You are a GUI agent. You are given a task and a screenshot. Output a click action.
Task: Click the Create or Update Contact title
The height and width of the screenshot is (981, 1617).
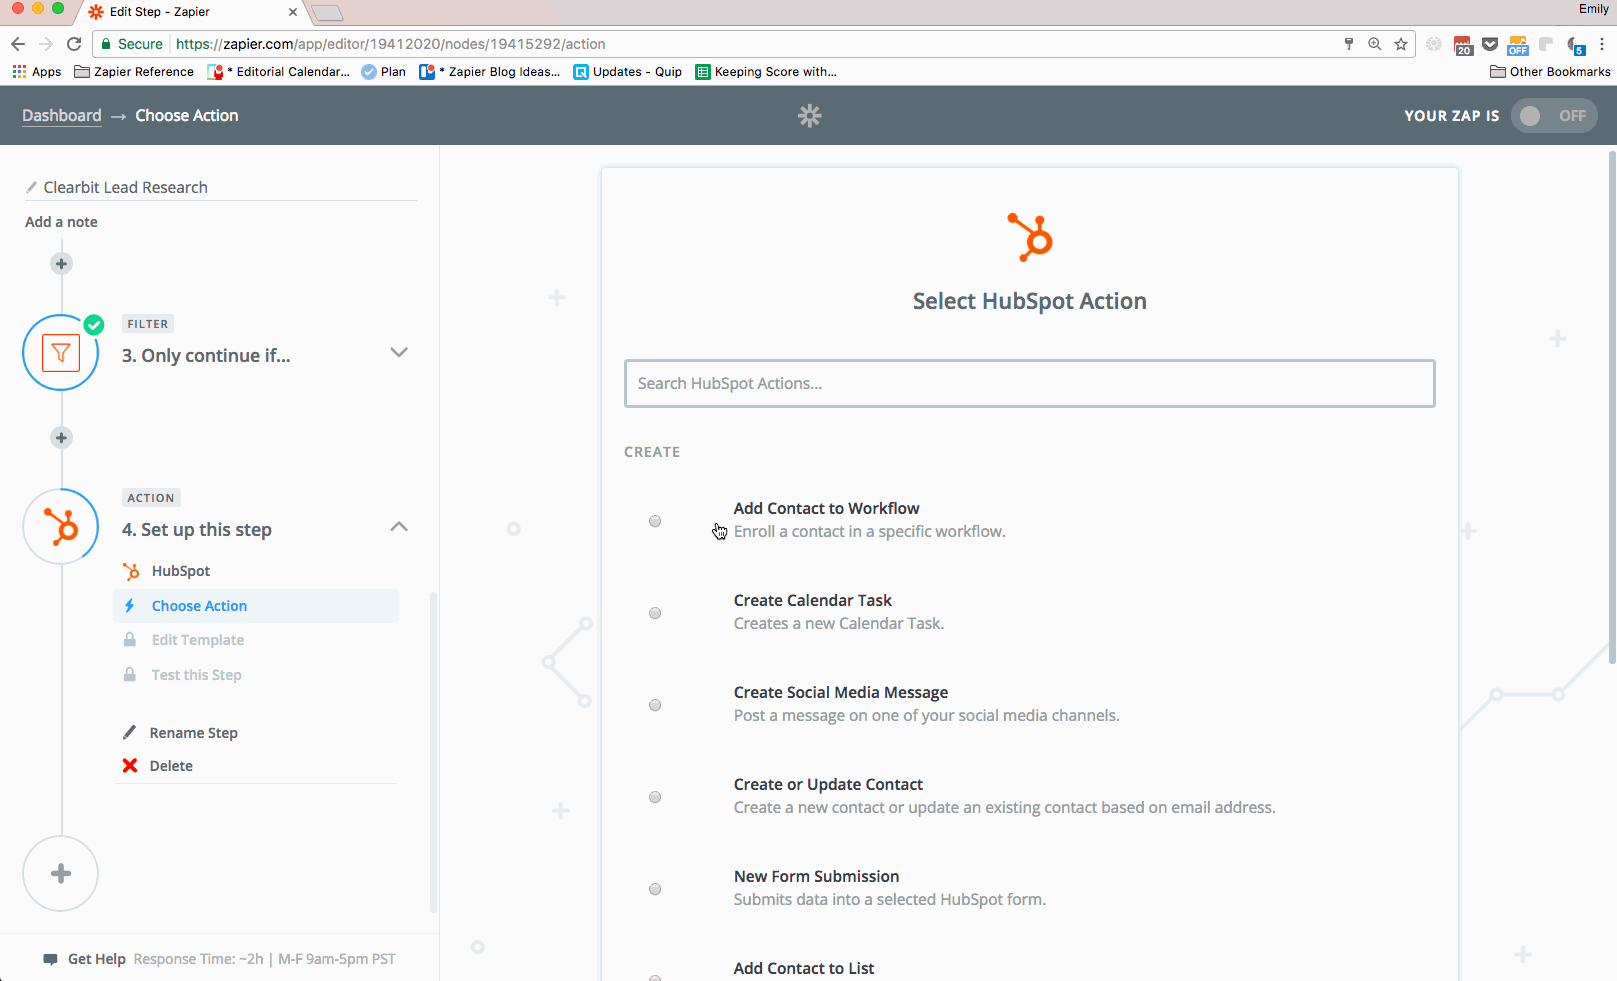(828, 784)
